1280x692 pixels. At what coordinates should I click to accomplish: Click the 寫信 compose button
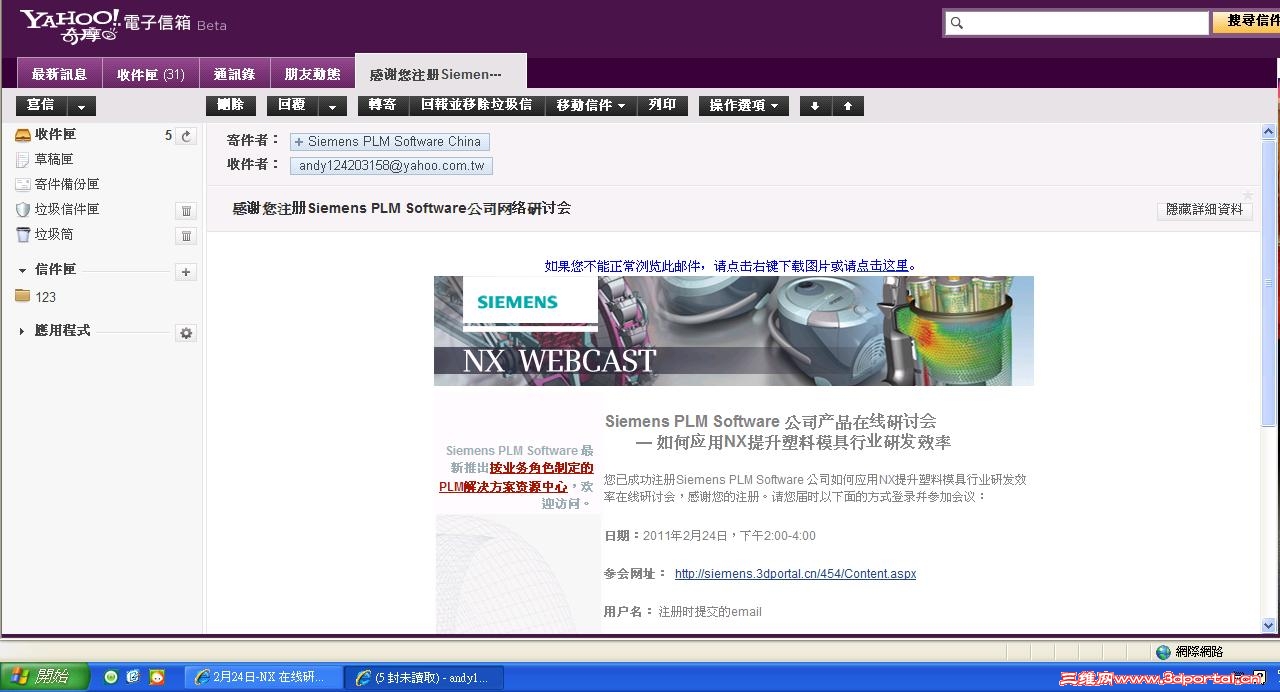point(41,105)
